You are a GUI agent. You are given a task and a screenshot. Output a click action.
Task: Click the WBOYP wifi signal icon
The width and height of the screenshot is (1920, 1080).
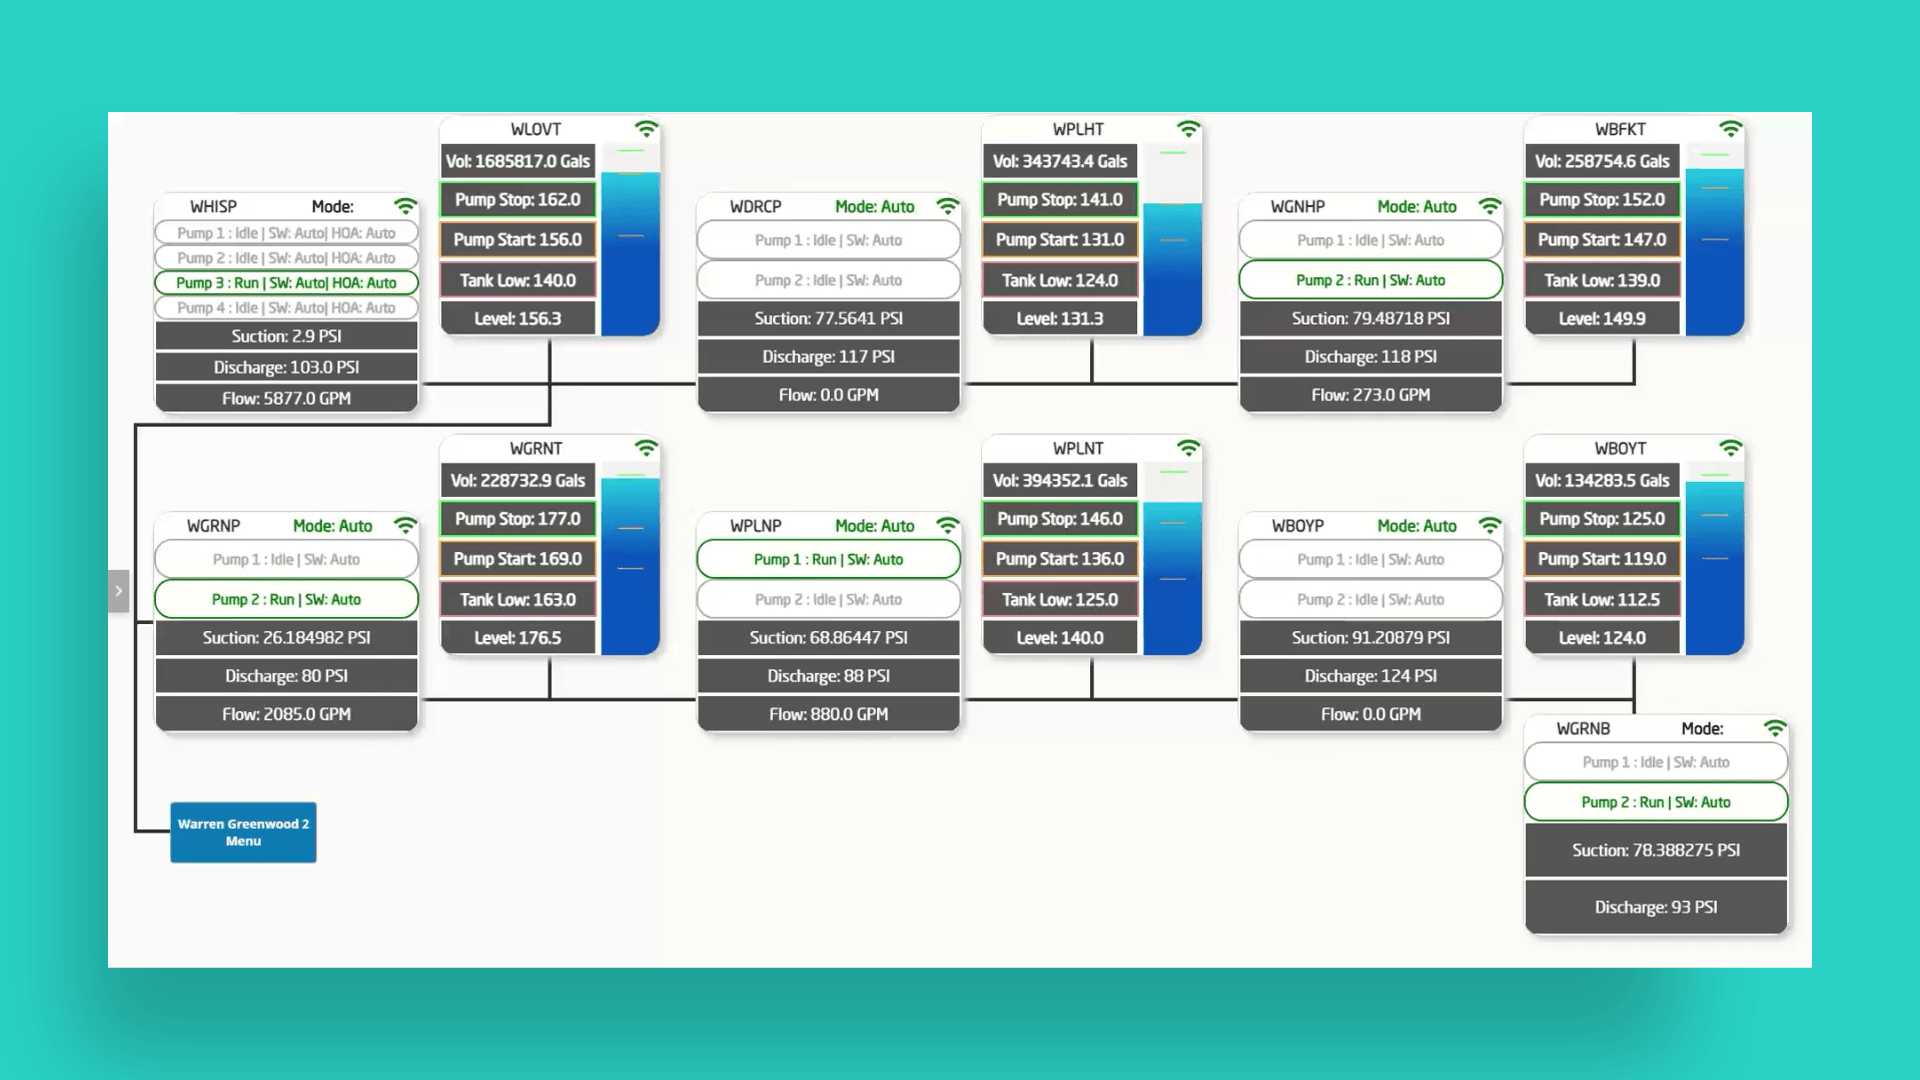point(1489,525)
